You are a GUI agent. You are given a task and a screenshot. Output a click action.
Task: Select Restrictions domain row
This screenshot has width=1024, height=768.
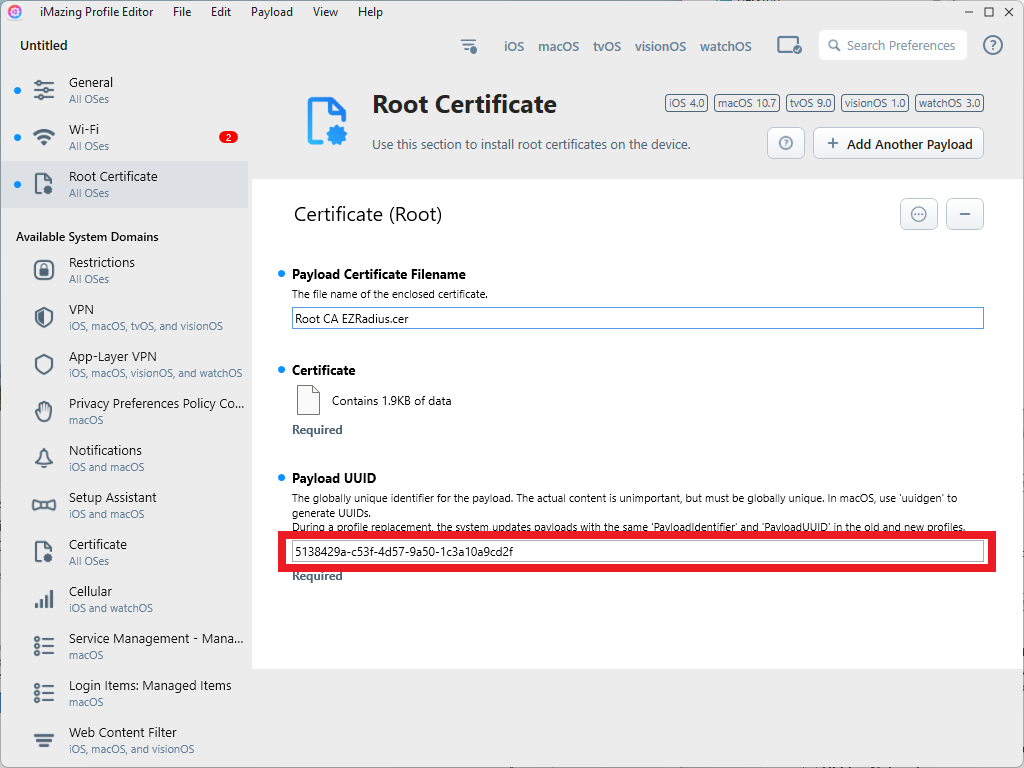124,270
